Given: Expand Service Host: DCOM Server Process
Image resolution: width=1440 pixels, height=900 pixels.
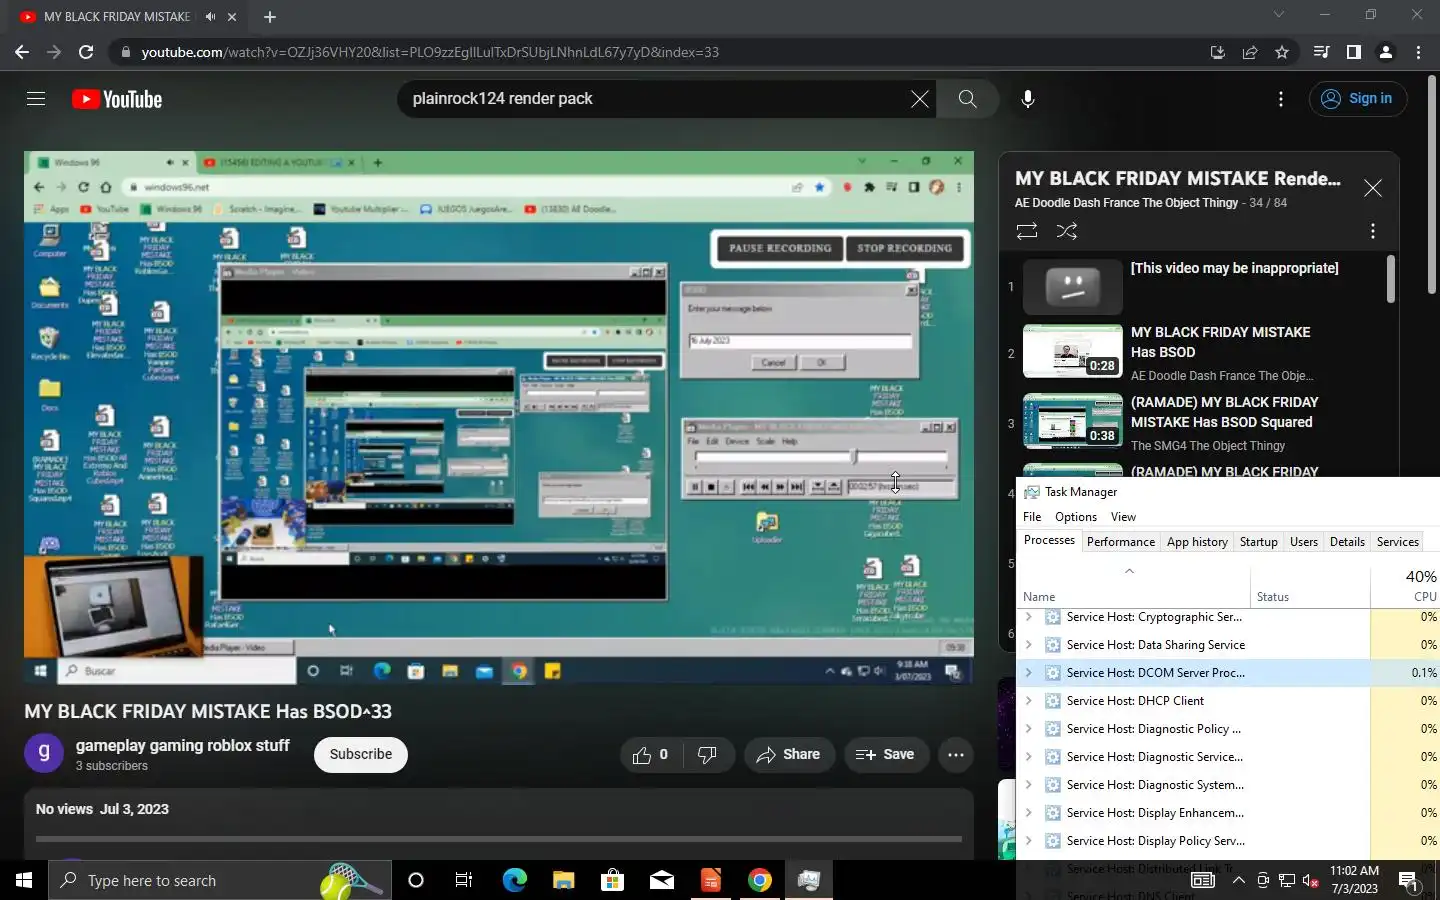Looking at the screenshot, I should point(1028,673).
